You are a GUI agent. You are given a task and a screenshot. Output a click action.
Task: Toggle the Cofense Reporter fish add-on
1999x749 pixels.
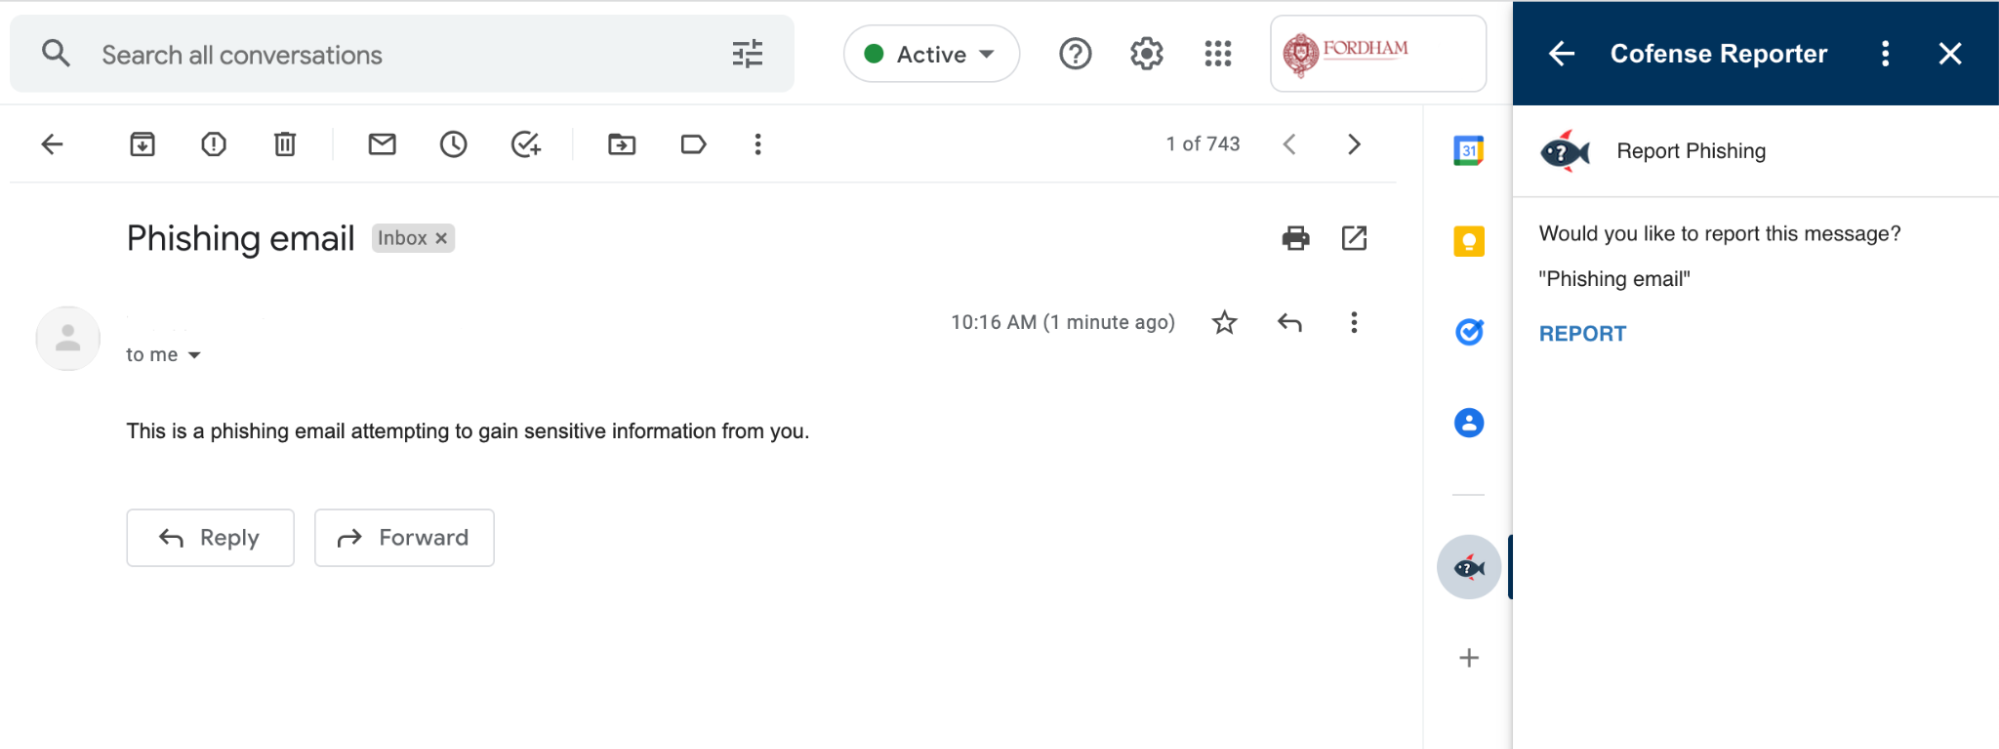coord(1468,567)
